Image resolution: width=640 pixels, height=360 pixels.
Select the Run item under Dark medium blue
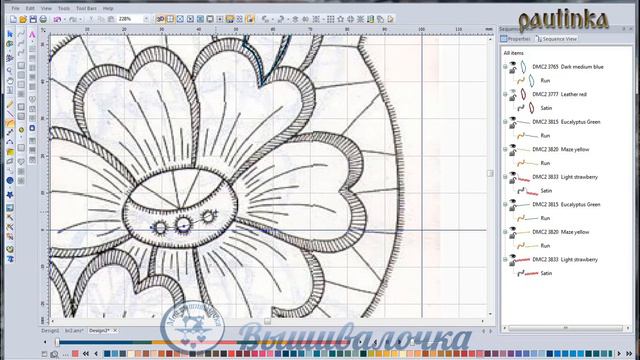coord(545,80)
